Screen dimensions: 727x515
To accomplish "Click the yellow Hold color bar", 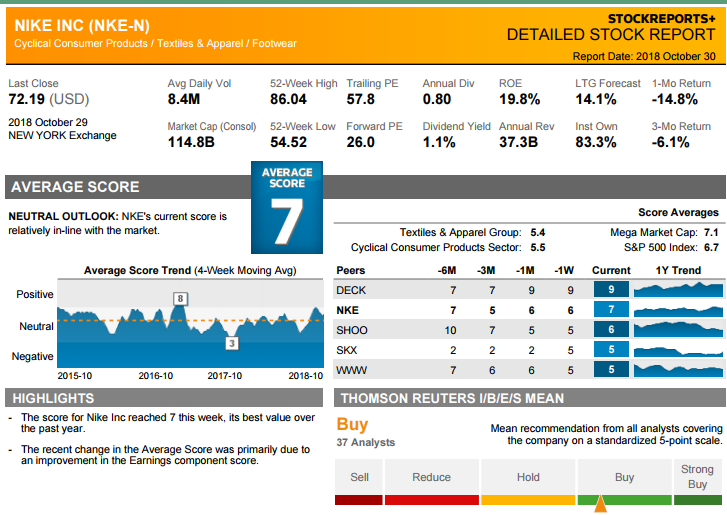I will [528, 500].
